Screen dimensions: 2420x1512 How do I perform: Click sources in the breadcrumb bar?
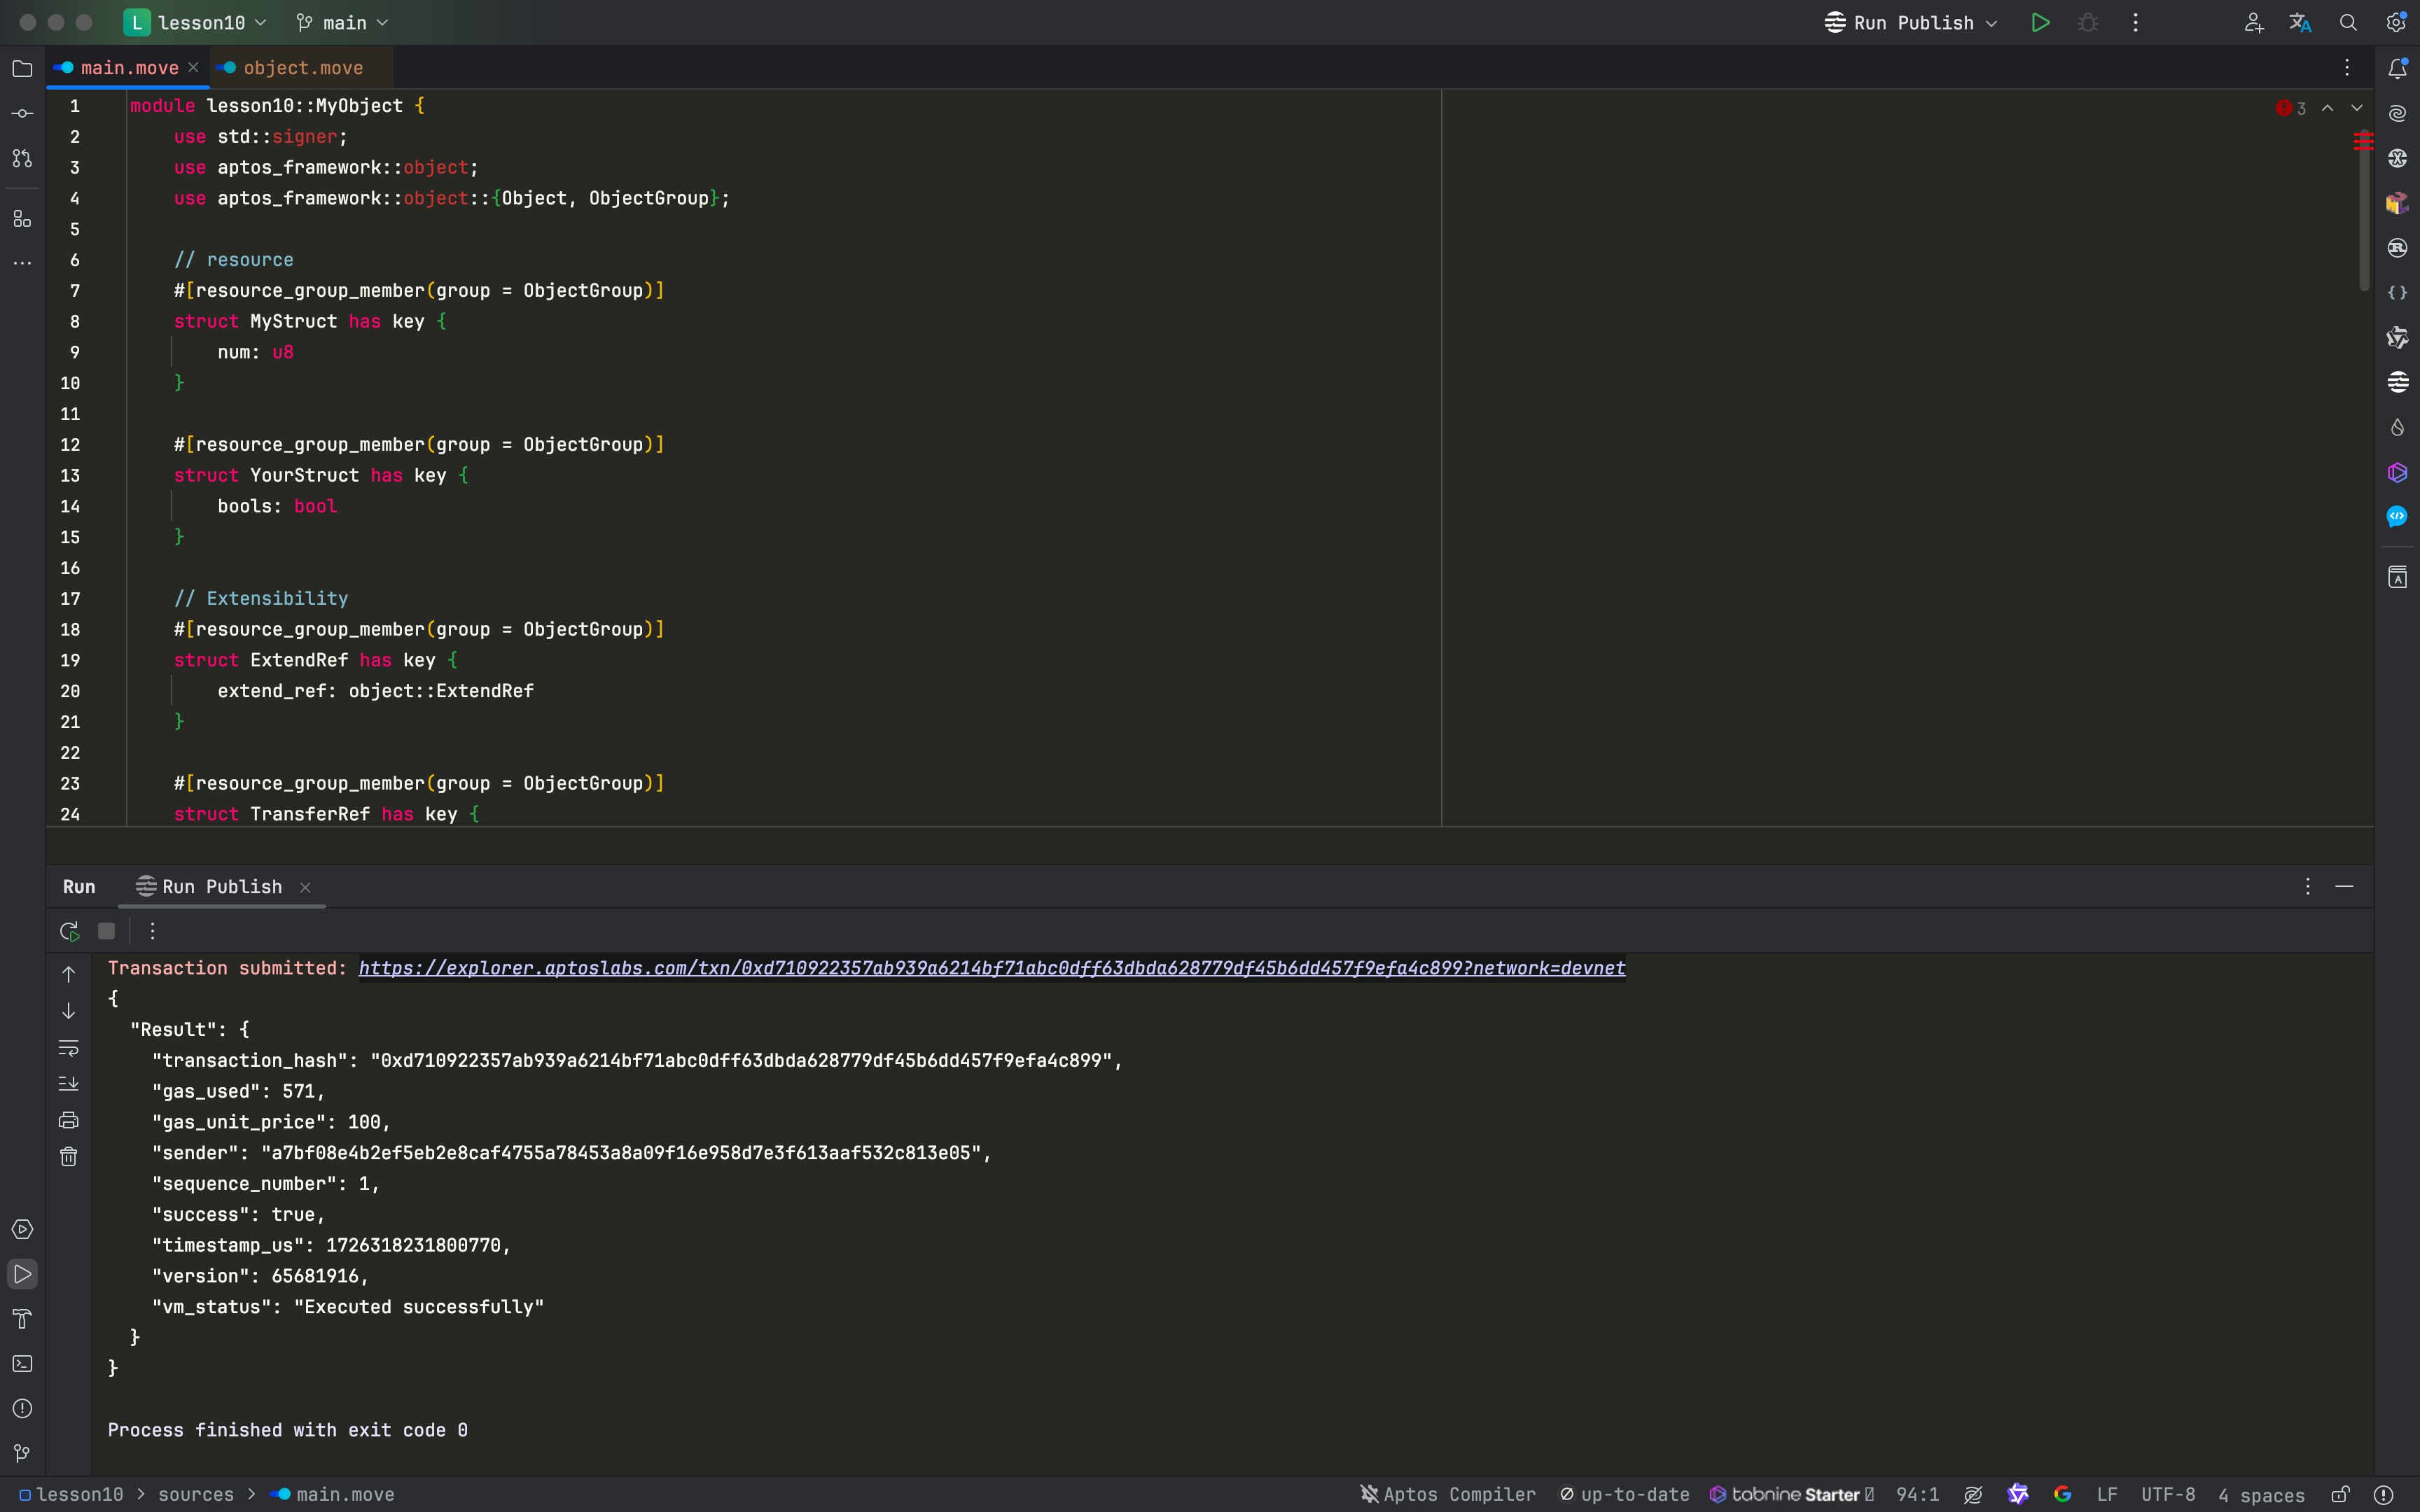196,1494
